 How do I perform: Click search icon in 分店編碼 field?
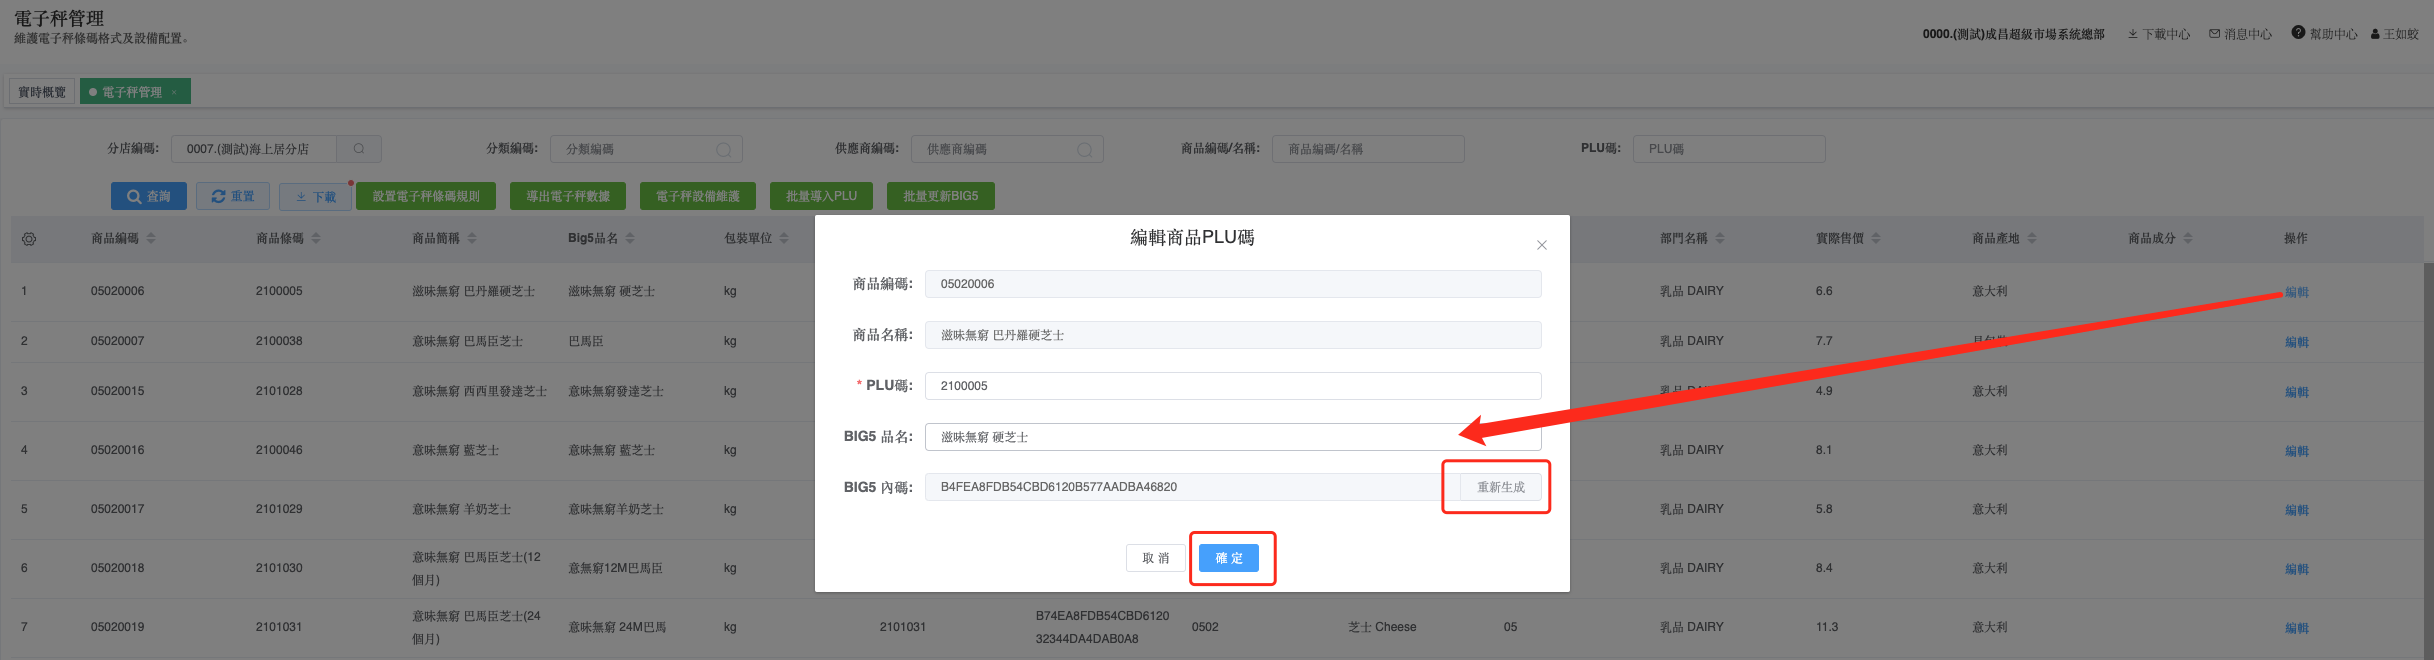(x=359, y=149)
